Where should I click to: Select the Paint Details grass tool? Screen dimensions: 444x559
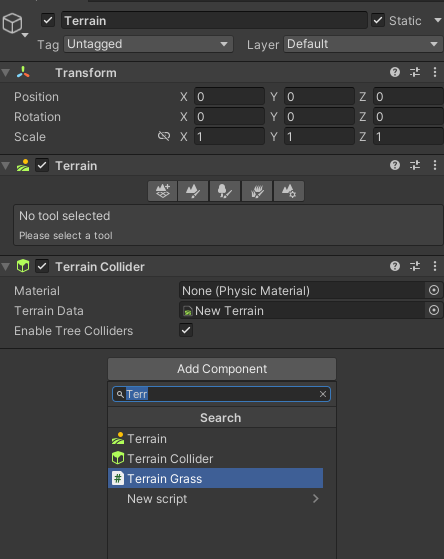click(x=257, y=191)
